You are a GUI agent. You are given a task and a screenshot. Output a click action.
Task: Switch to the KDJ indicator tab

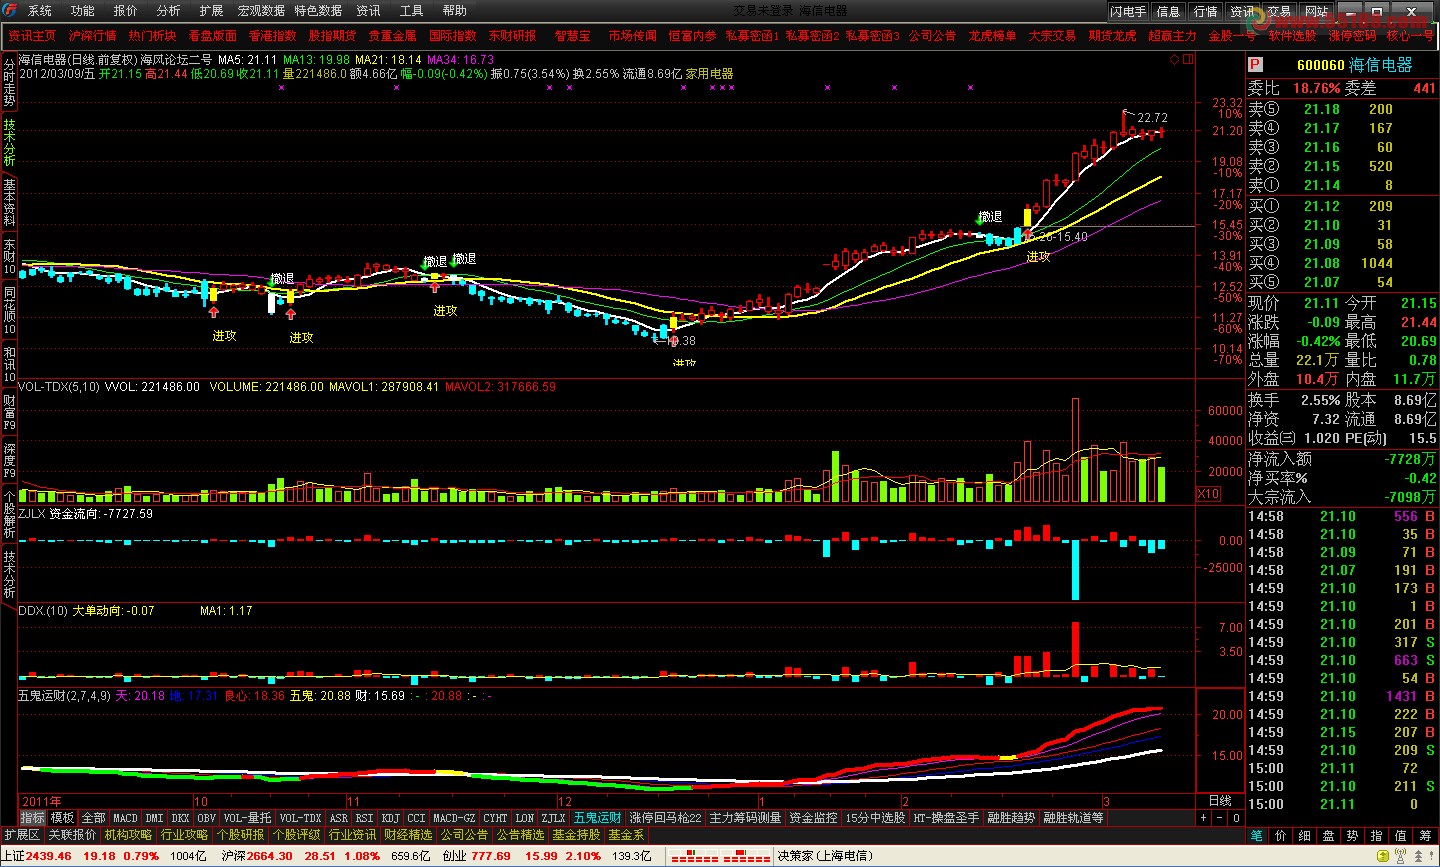click(x=391, y=818)
